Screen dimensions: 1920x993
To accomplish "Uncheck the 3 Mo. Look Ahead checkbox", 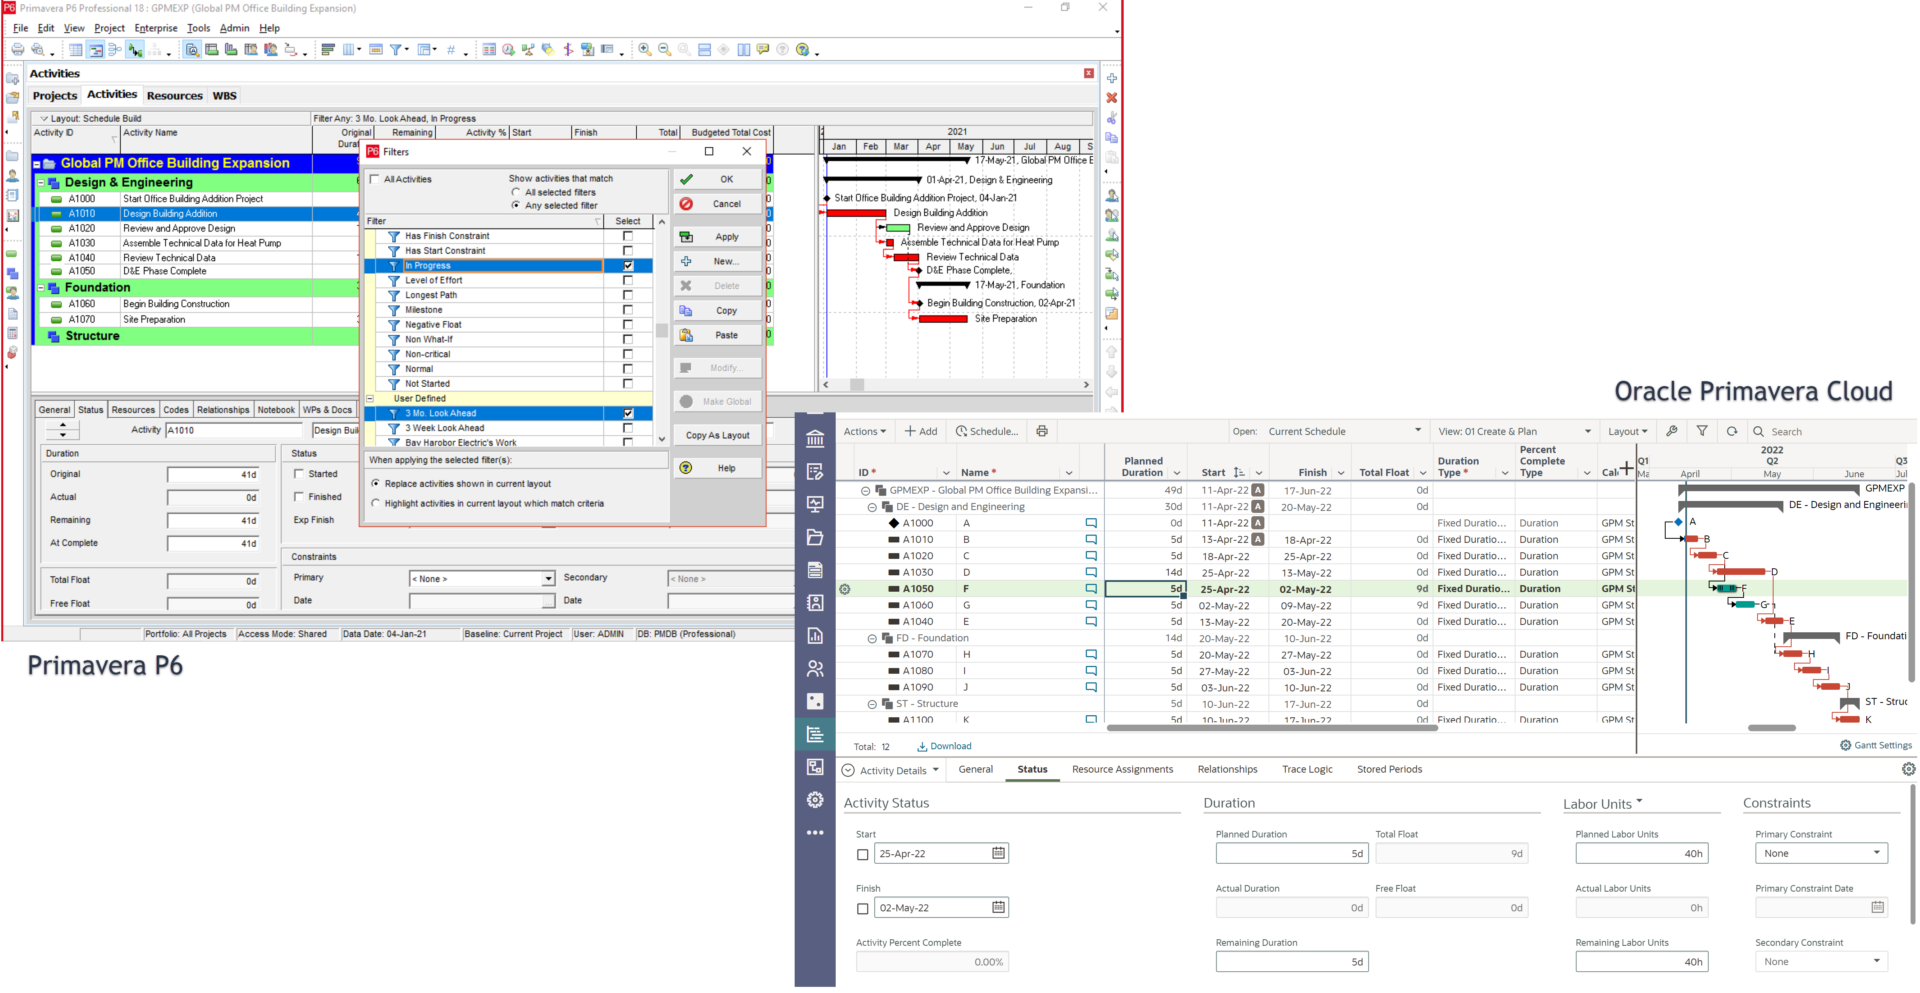I will pos(628,413).
